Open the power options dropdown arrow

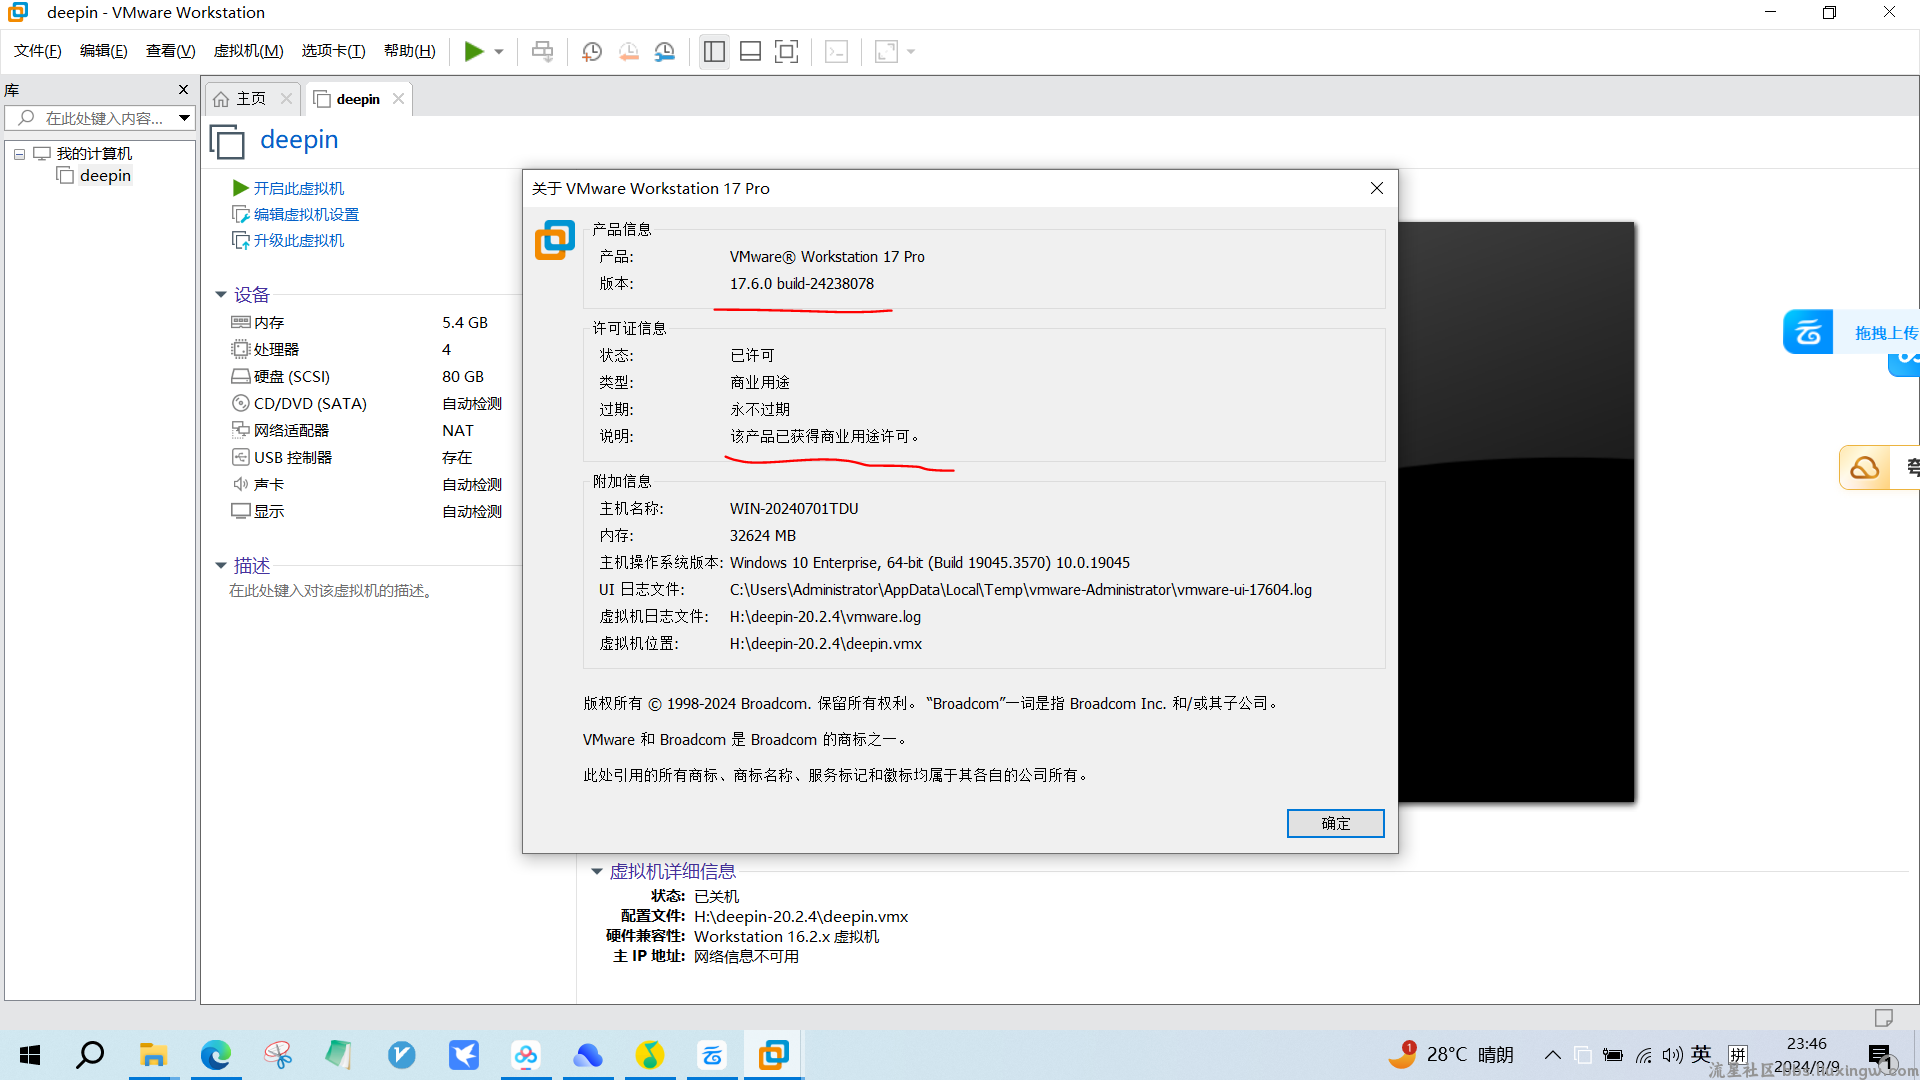click(499, 51)
